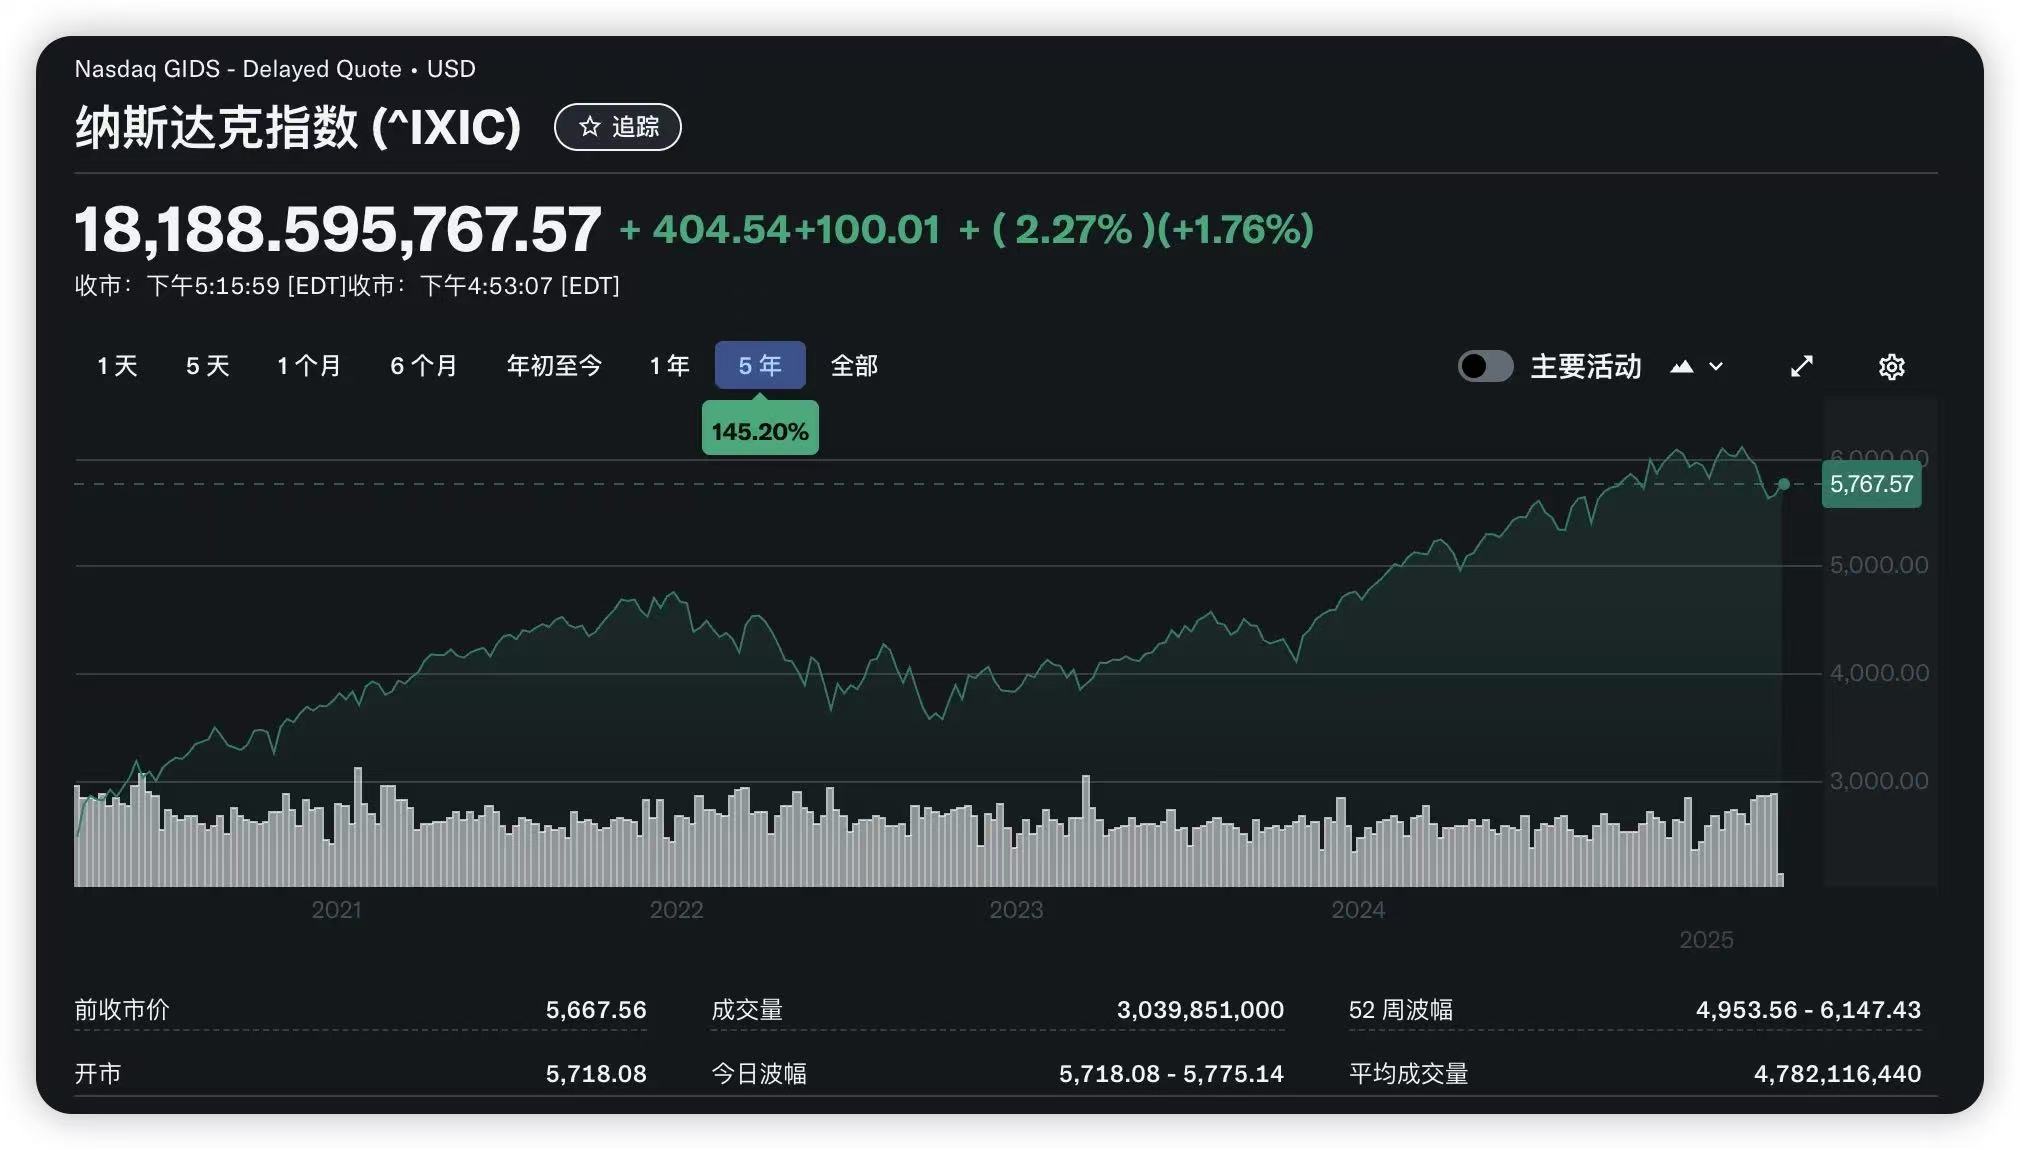This screenshot has width=2020, height=1150.
Task: Click the 前收市价 value 5,667.56
Action: (596, 1010)
